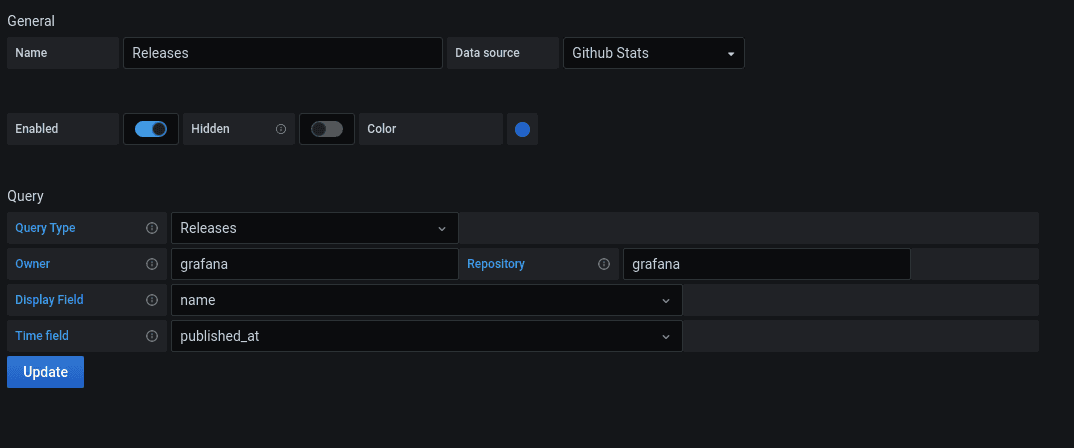Image resolution: width=1074 pixels, height=448 pixels.
Task: Click the Data source label
Action: click(x=487, y=53)
